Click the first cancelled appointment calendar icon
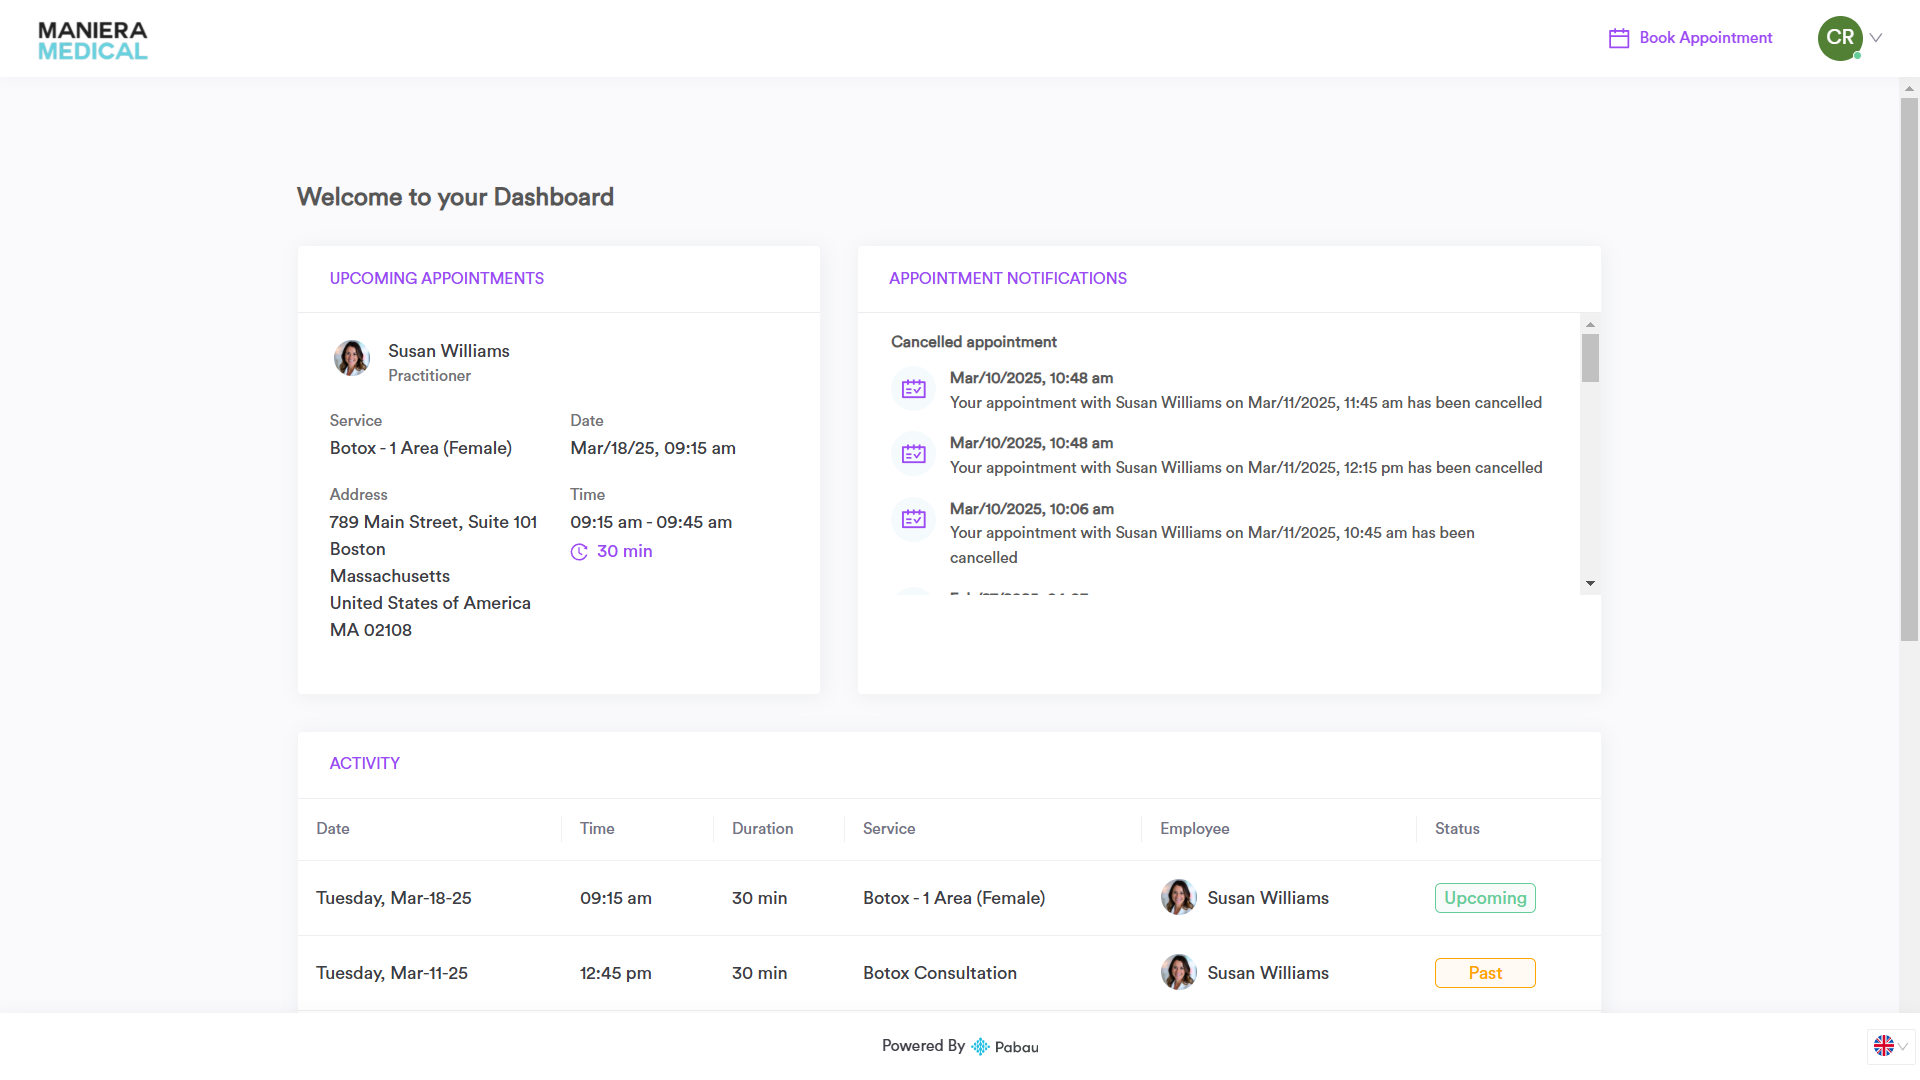The image size is (1920, 1080). click(913, 389)
